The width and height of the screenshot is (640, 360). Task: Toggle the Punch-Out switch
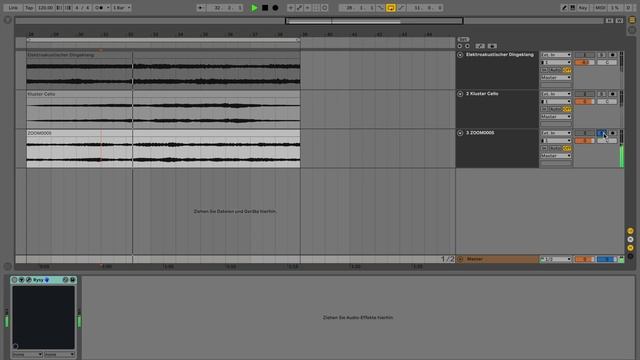[x=401, y=8]
